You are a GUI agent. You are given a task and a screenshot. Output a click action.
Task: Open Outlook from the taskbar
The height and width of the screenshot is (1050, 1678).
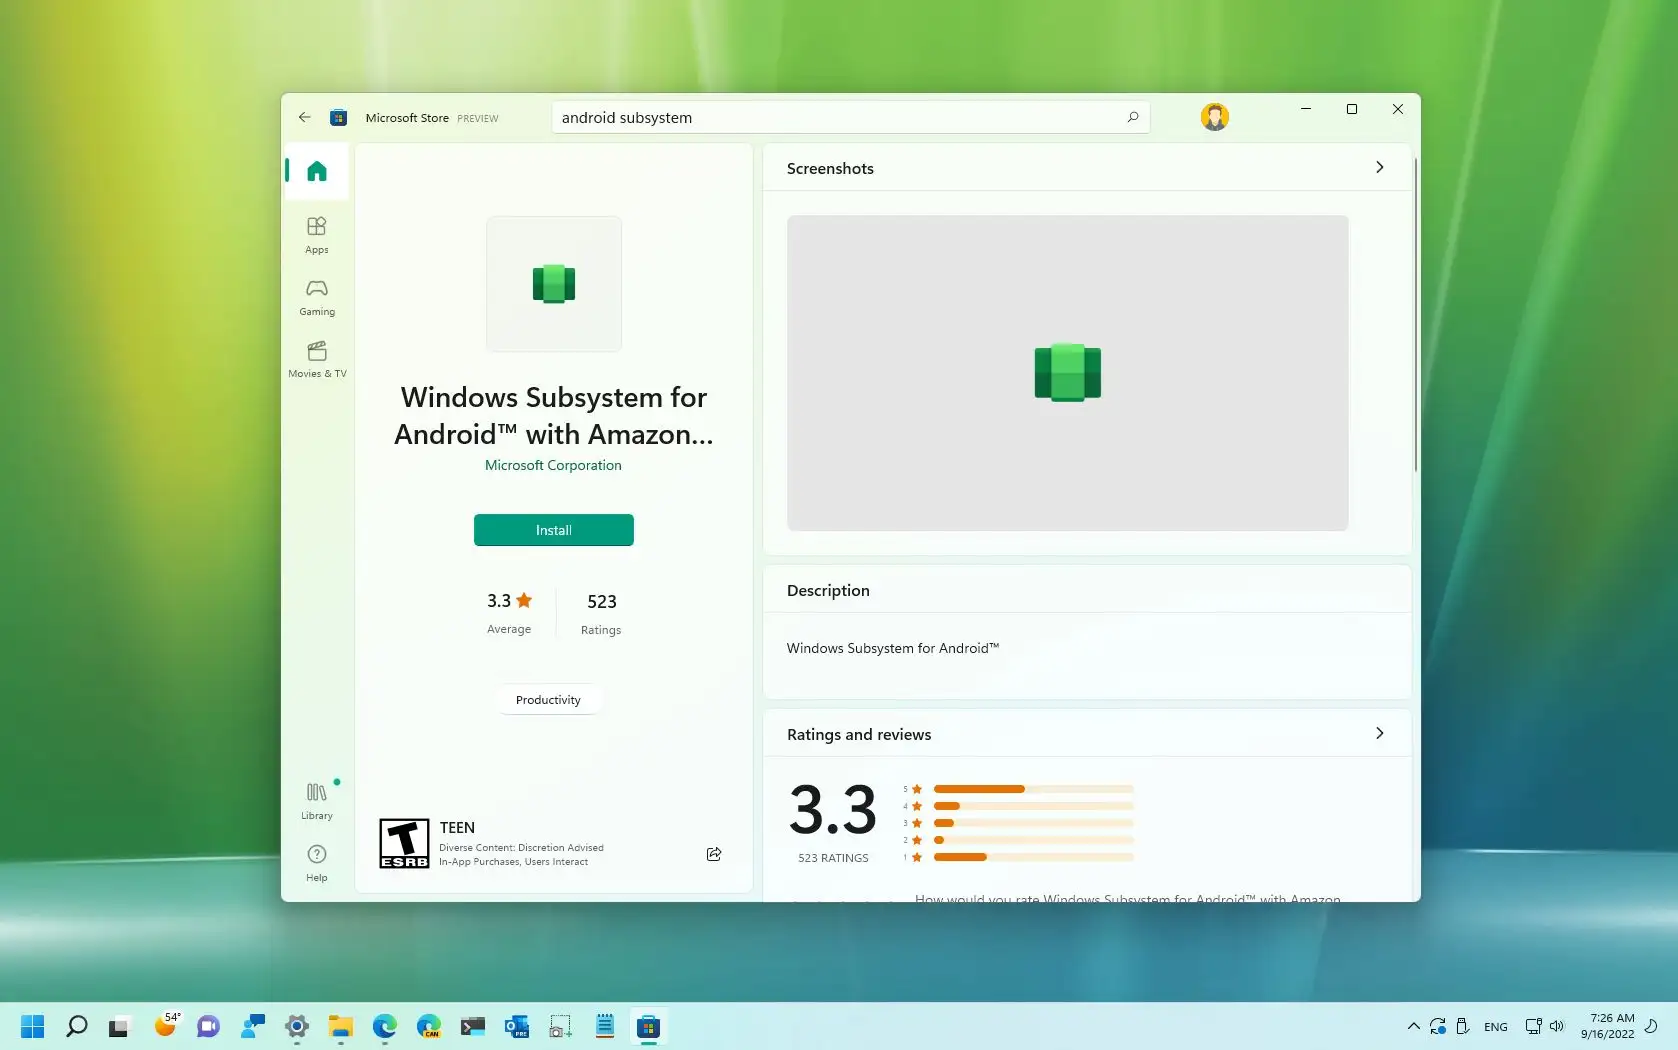(x=517, y=1026)
